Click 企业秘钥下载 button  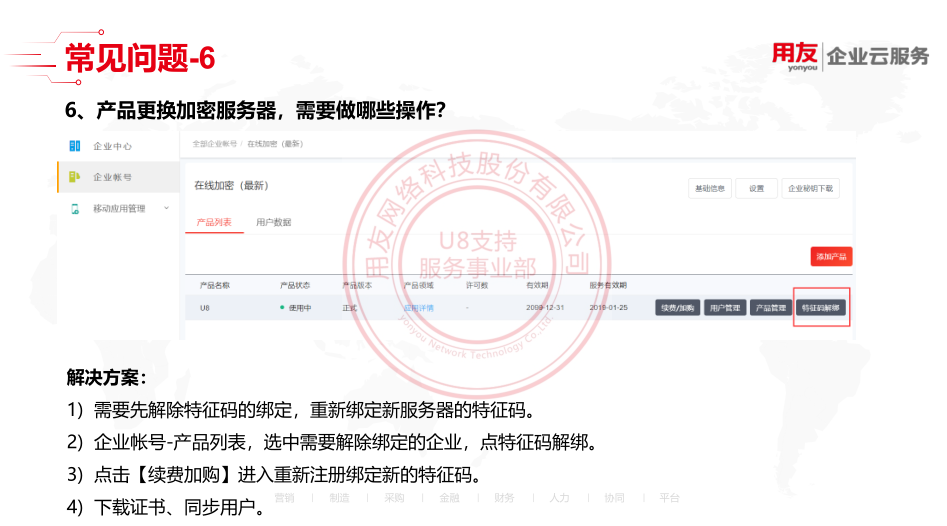pyautogui.click(x=810, y=188)
